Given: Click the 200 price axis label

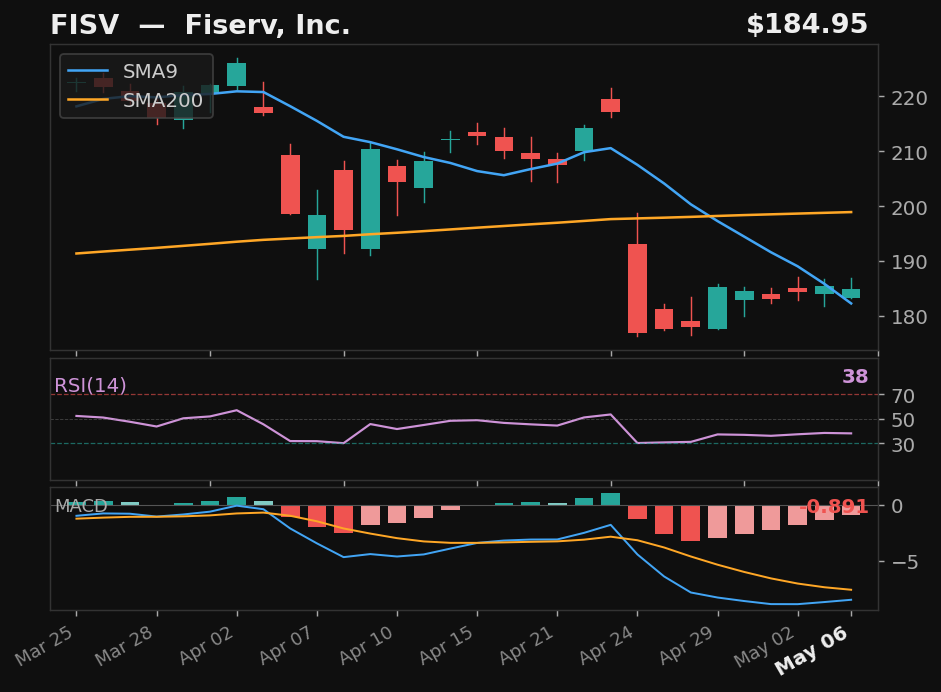Looking at the screenshot, I should point(909,208).
